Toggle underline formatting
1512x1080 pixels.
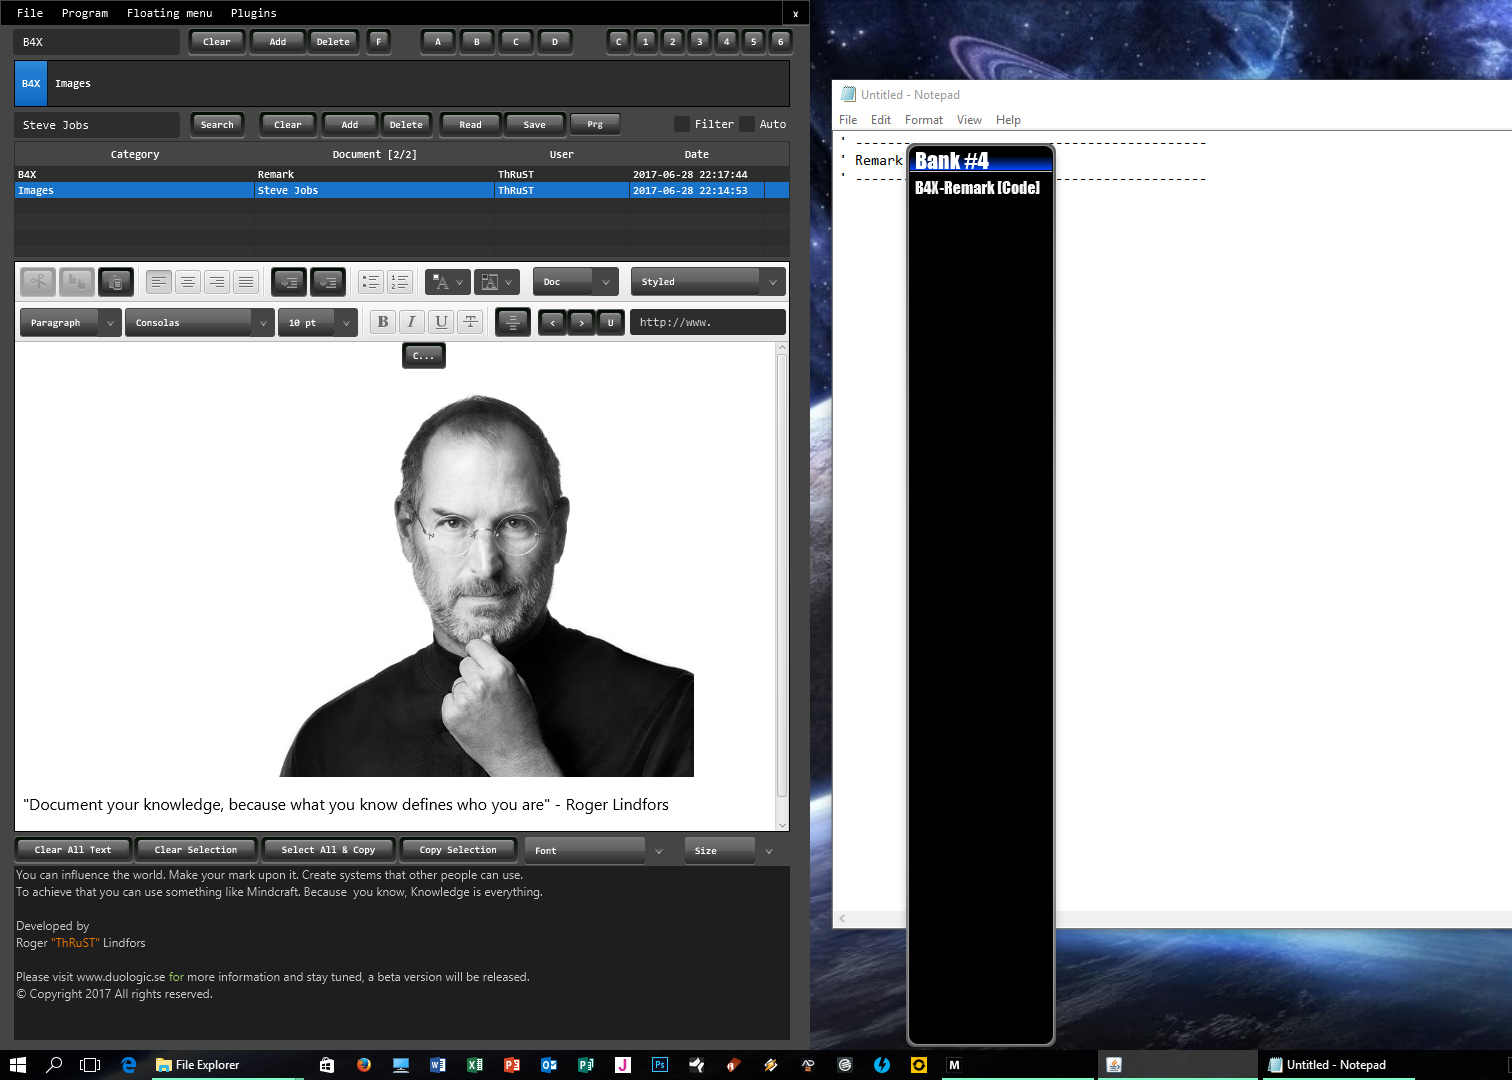click(x=441, y=322)
